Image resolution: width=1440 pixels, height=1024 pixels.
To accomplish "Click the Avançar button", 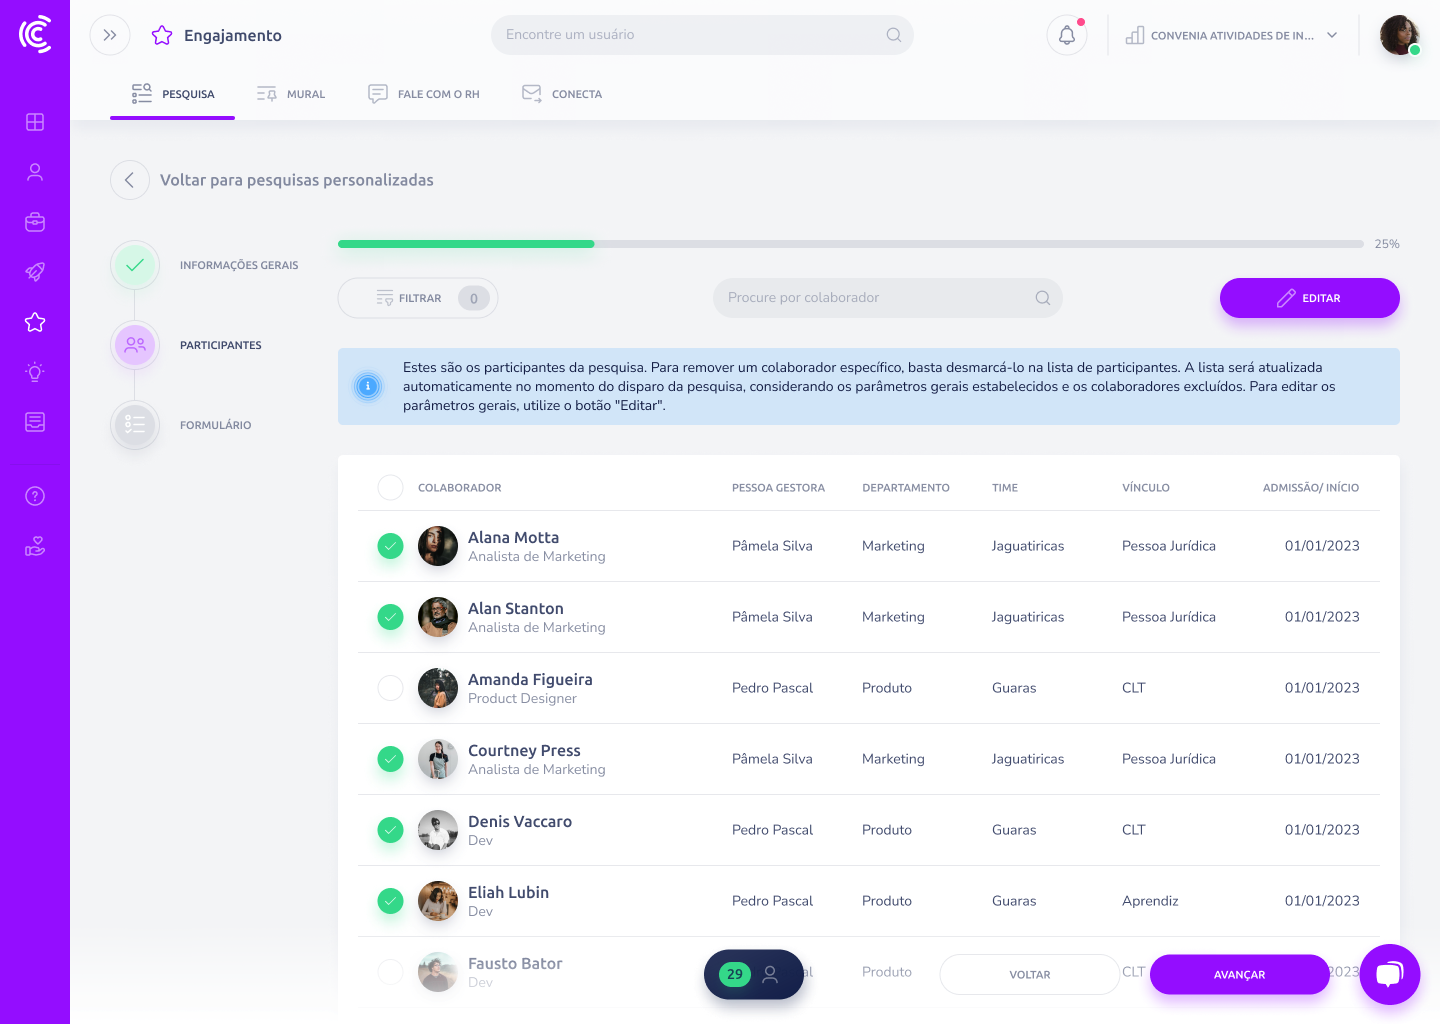I will [x=1239, y=975].
